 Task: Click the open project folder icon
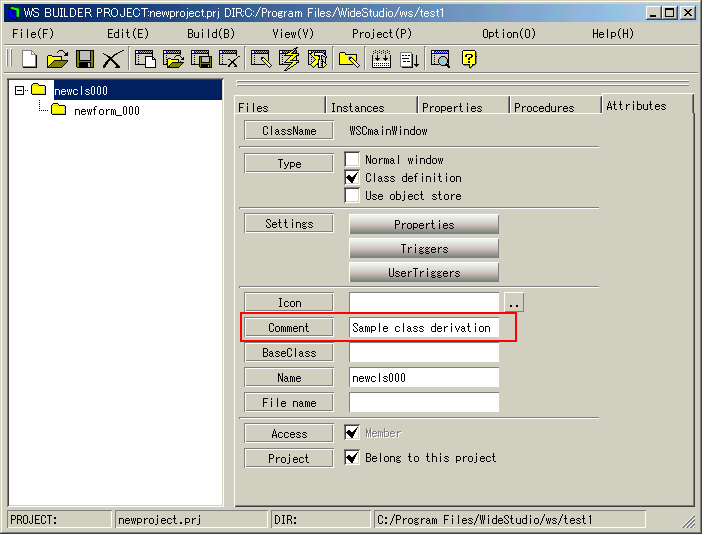coord(57,59)
